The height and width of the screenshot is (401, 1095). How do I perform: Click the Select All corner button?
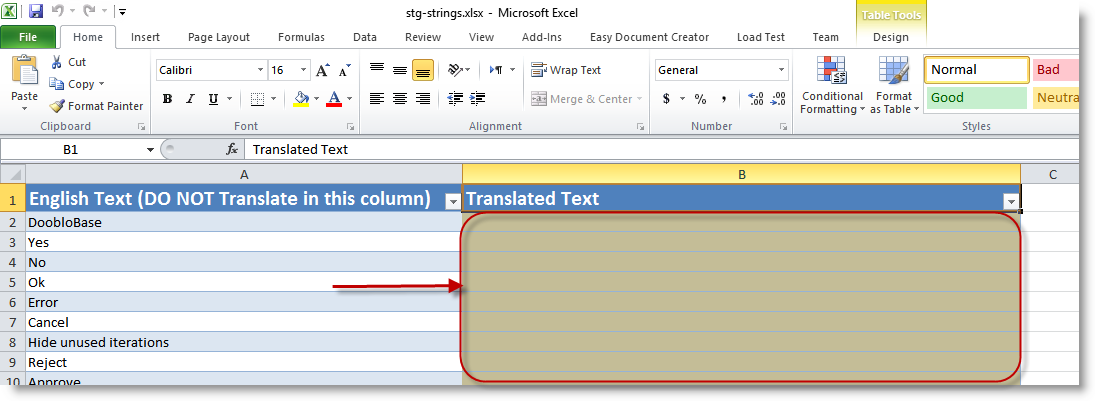click(13, 174)
